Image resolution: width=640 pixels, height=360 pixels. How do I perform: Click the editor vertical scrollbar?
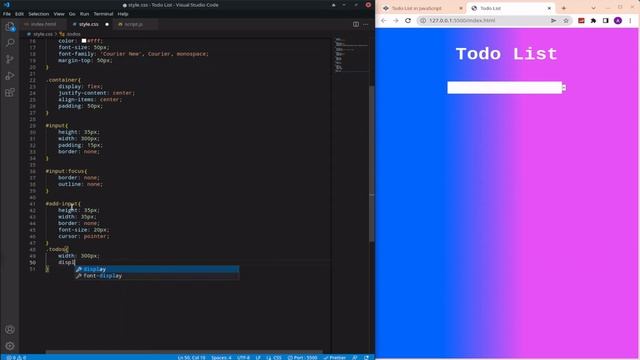(372, 163)
